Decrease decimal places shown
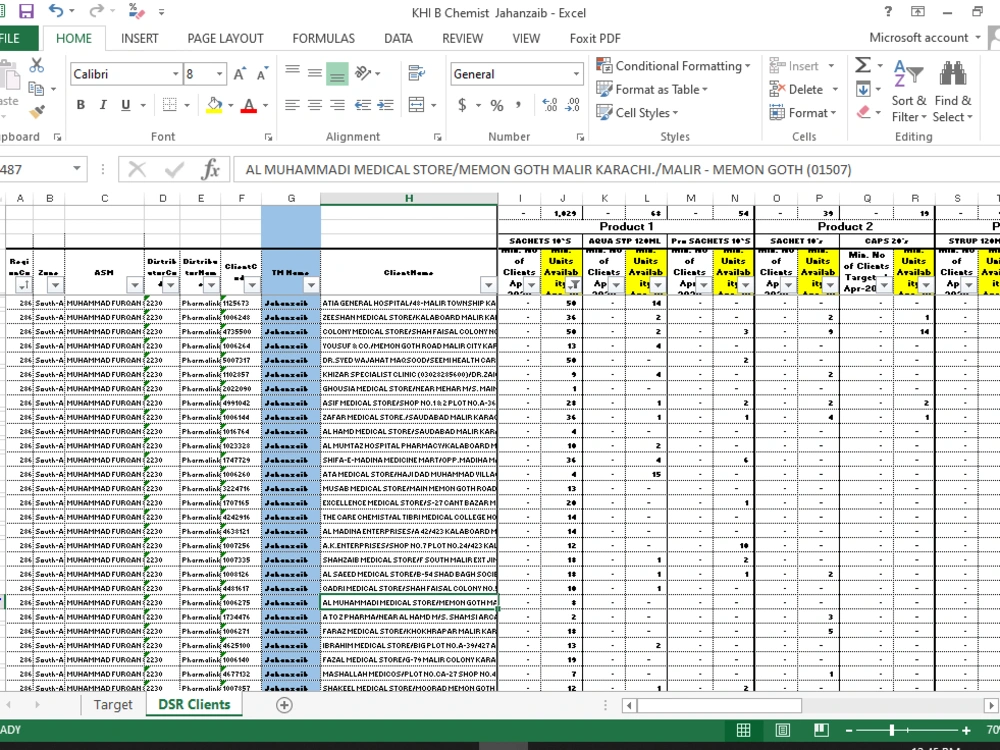This screenshot has height=750, width=1000. tap(573, 105)
